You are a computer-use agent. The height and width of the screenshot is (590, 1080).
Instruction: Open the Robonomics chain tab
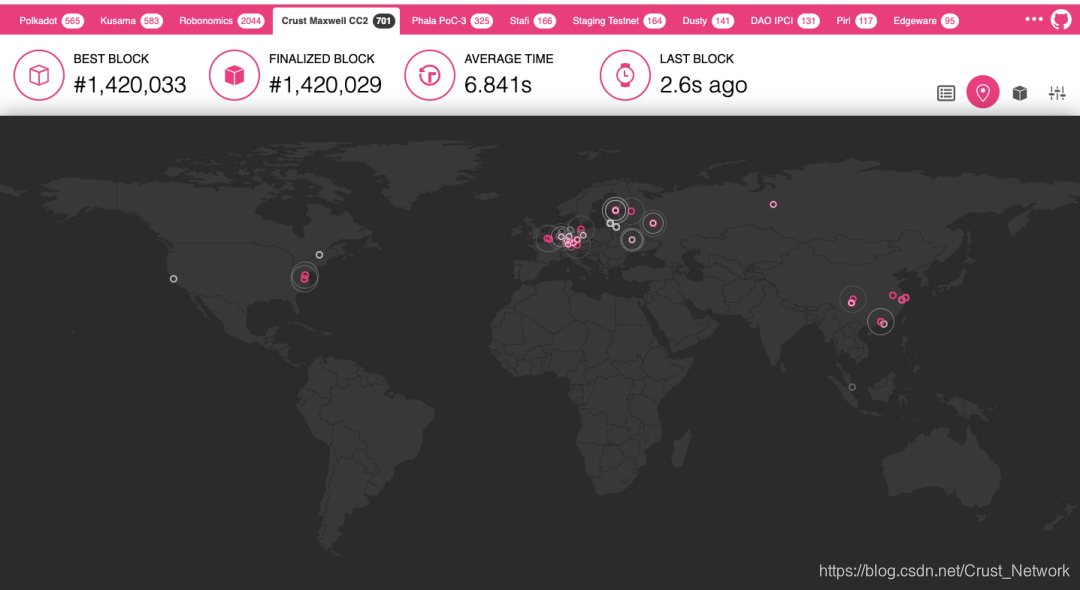click(x=220, y=21)
